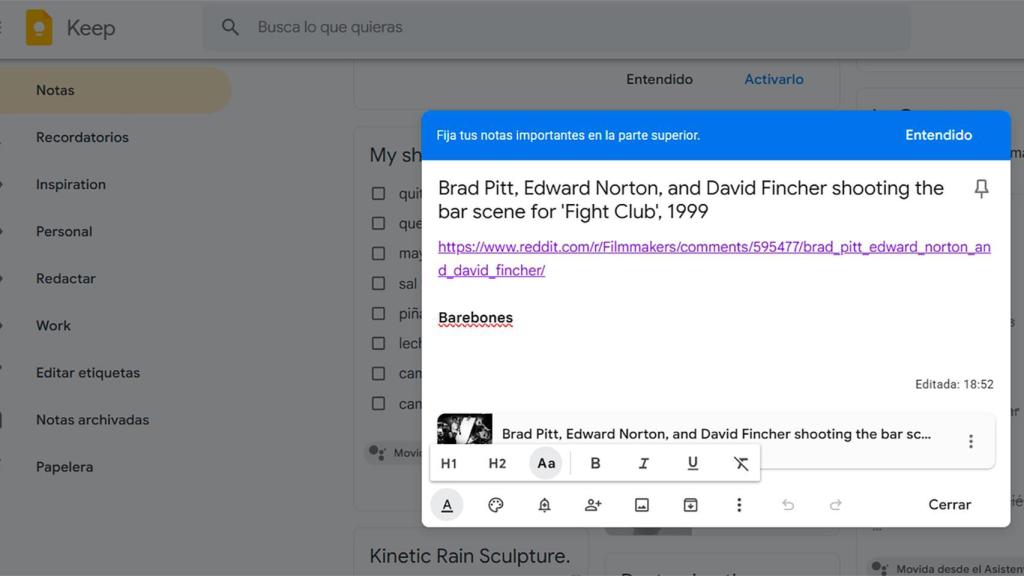Undo the last edit in the note

point(788,505)
